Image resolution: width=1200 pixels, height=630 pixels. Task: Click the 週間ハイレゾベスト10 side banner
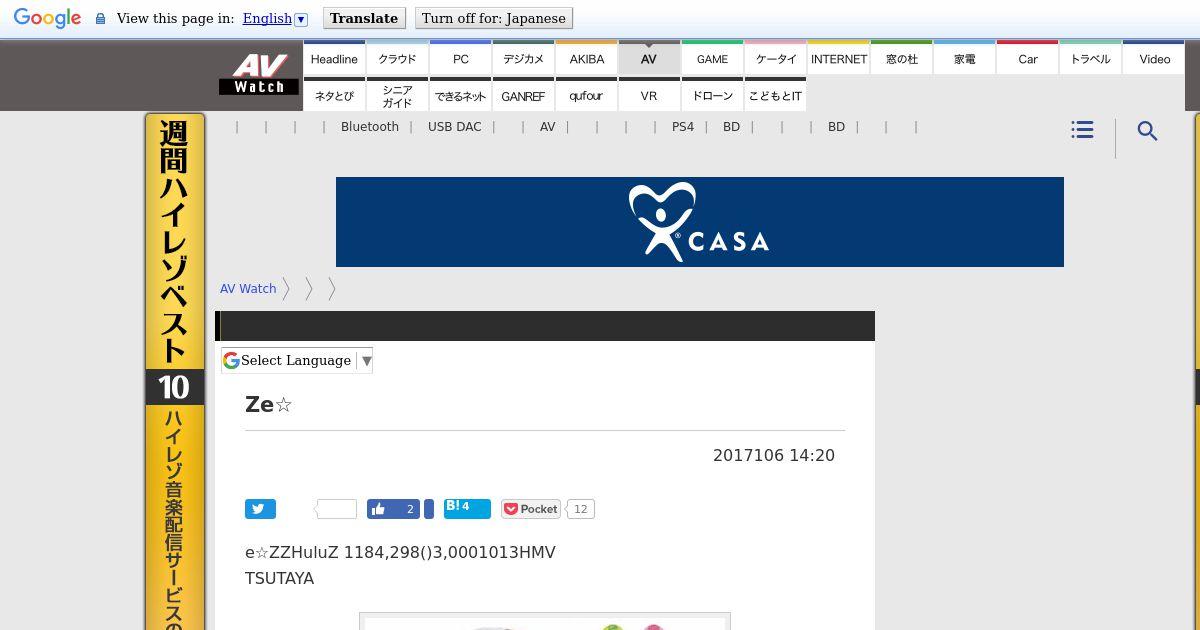click(174, 371)
